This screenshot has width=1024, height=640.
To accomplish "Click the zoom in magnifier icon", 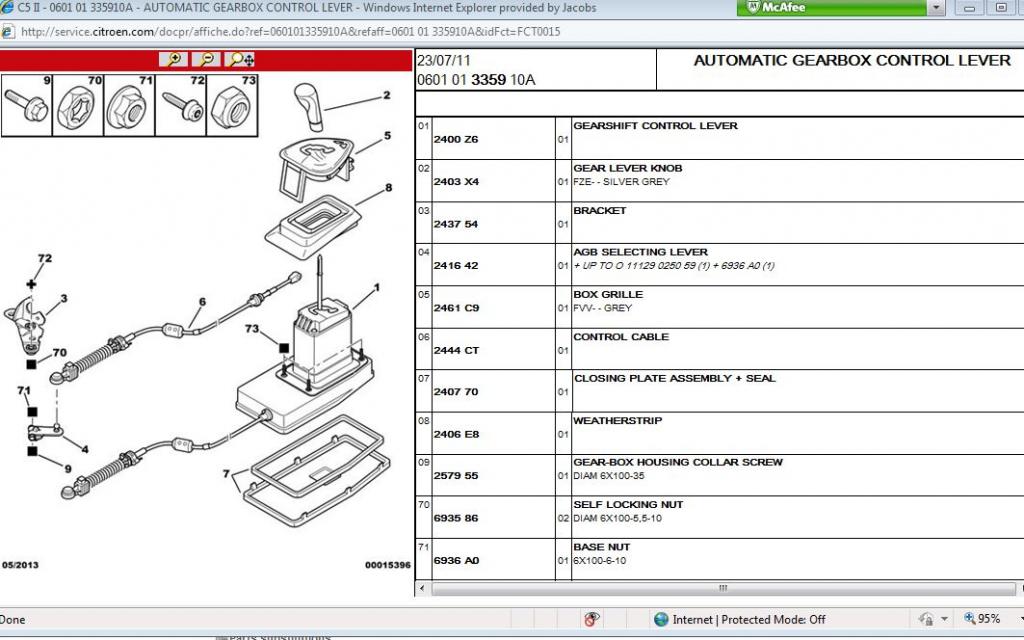I will click(x=174, y=59).
